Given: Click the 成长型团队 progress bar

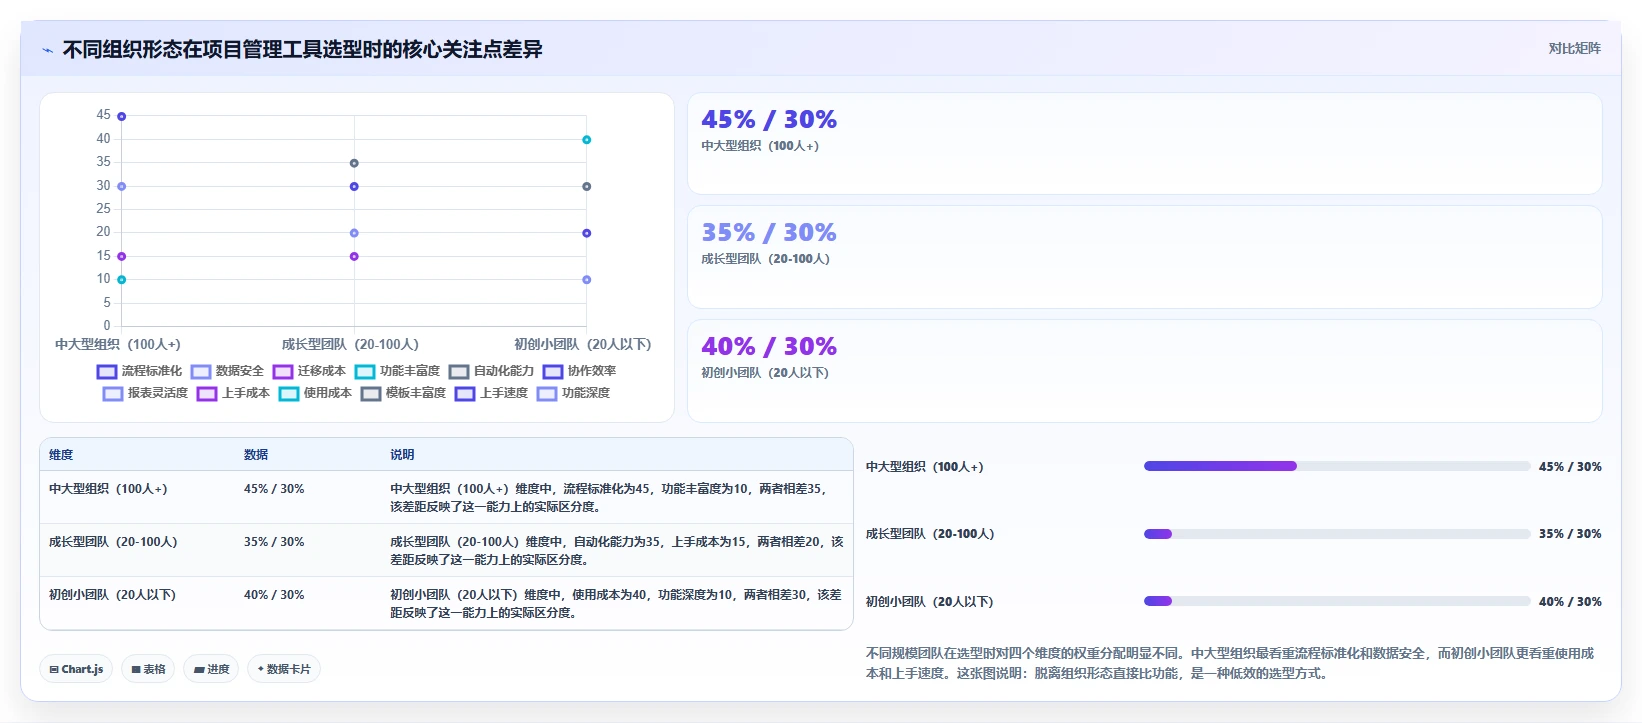Looking at the screenshot, I should coord(1337,534).
